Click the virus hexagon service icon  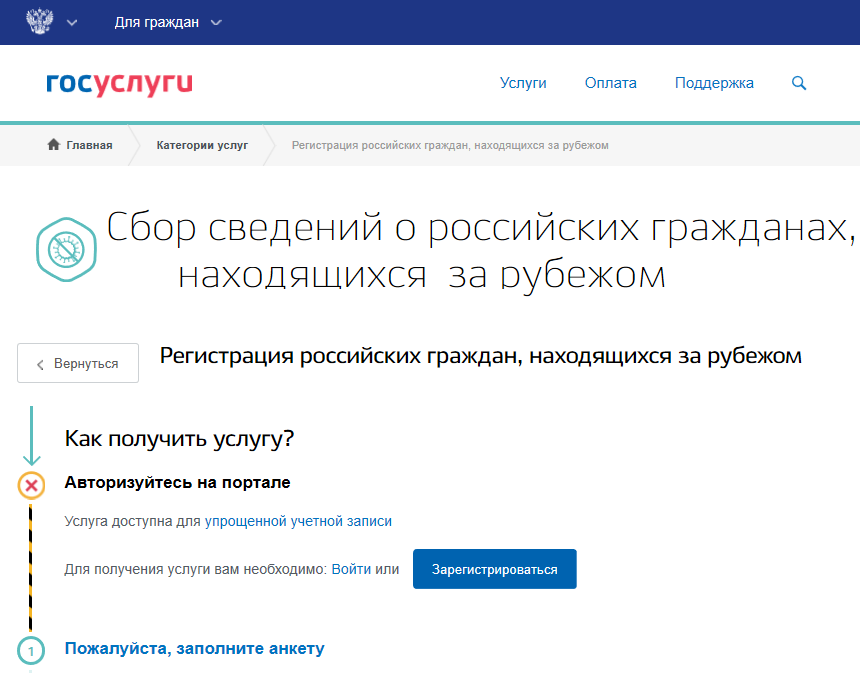tap(66, 250)
